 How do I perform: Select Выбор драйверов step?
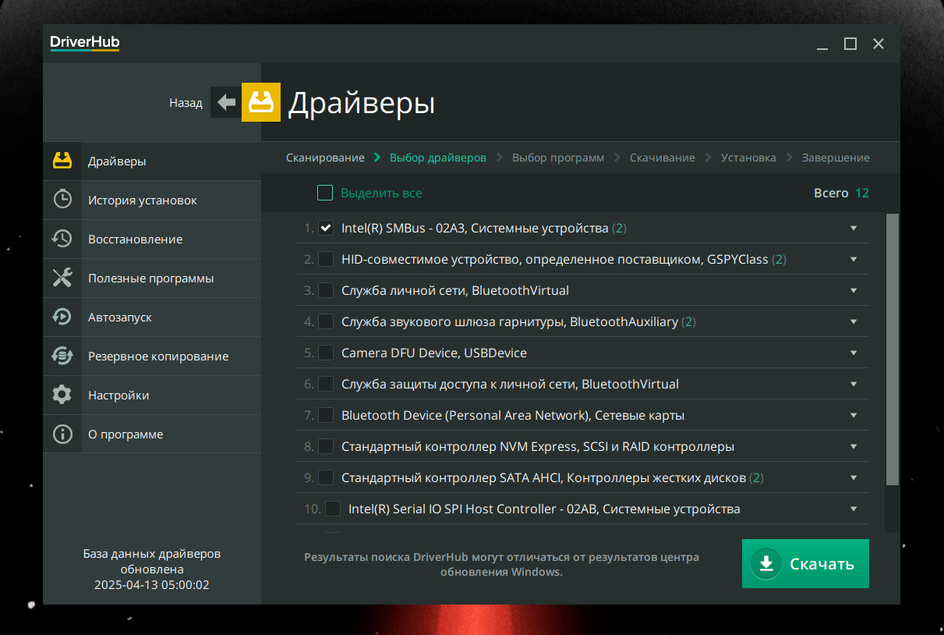click(438, 158)
